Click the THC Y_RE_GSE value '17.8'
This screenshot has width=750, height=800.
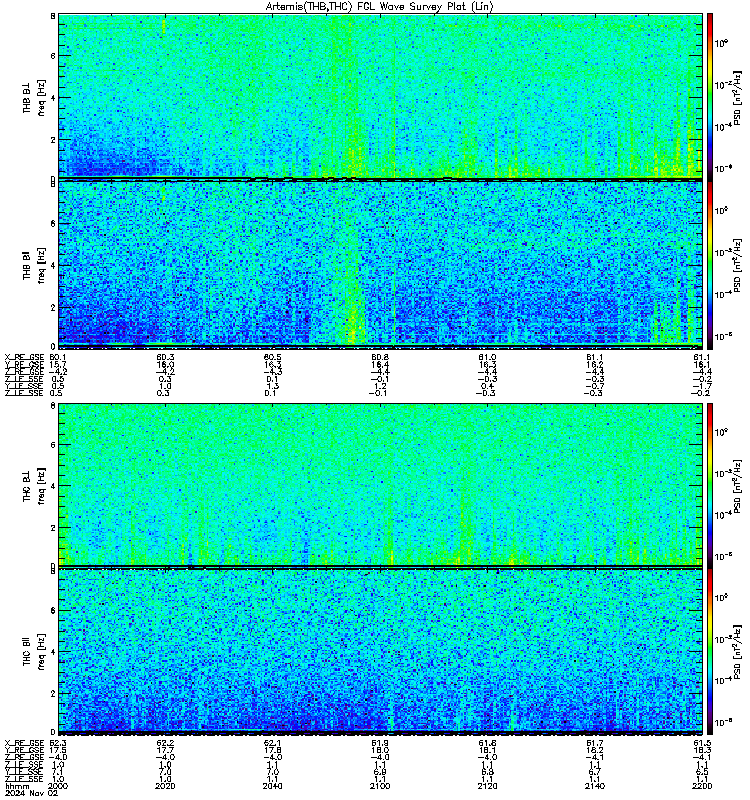point(272,751)
